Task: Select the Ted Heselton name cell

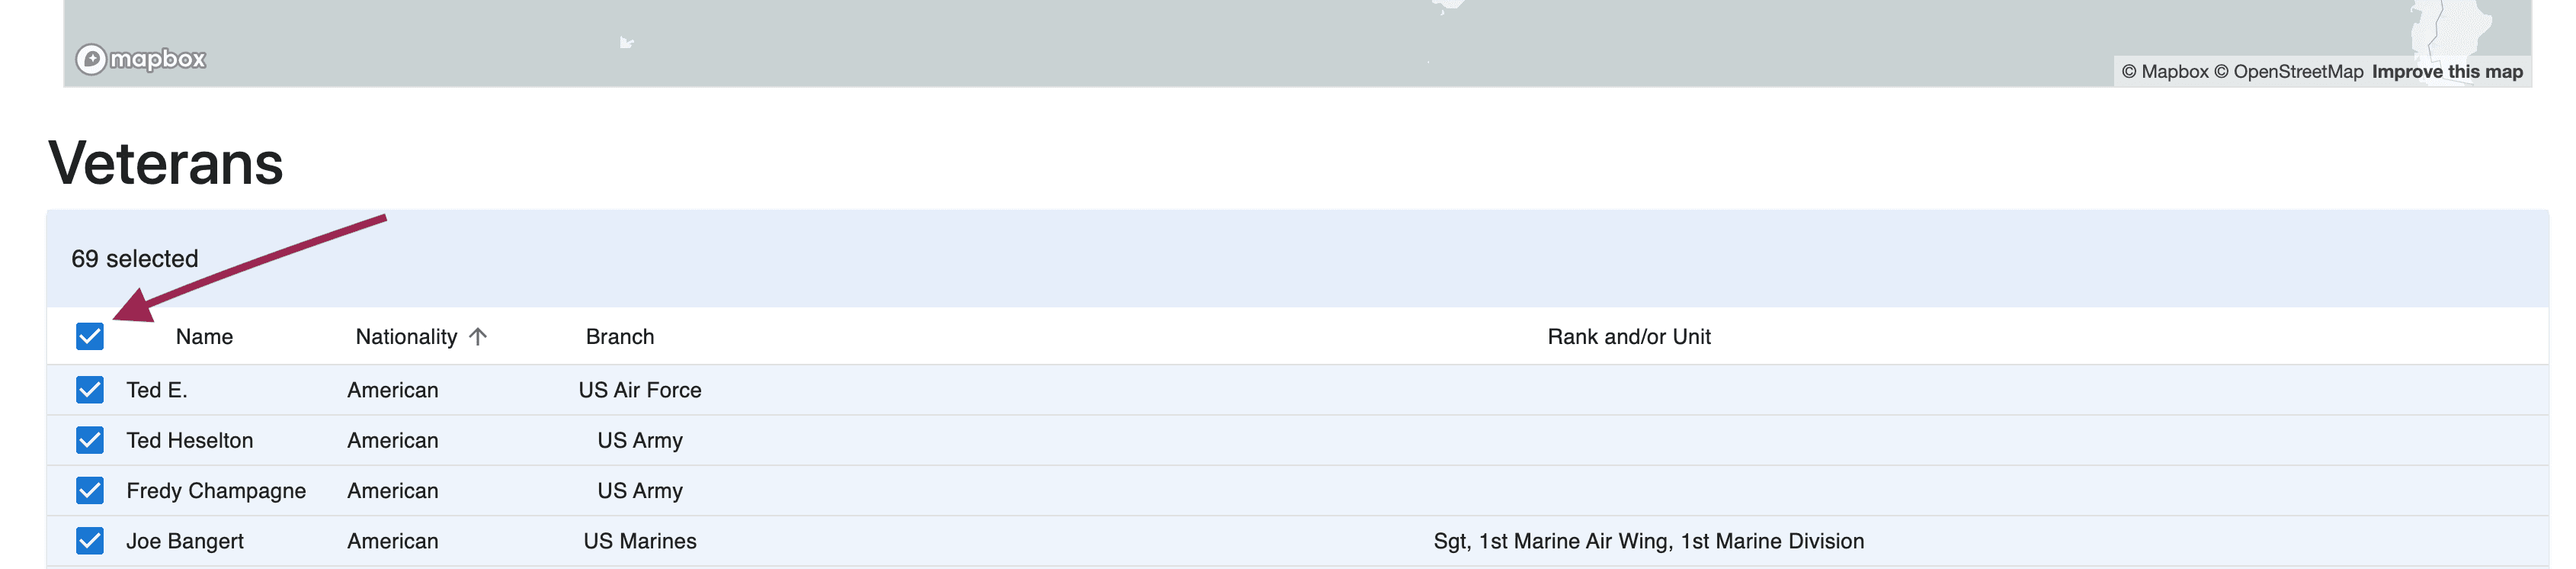Action: pos(190,441)
